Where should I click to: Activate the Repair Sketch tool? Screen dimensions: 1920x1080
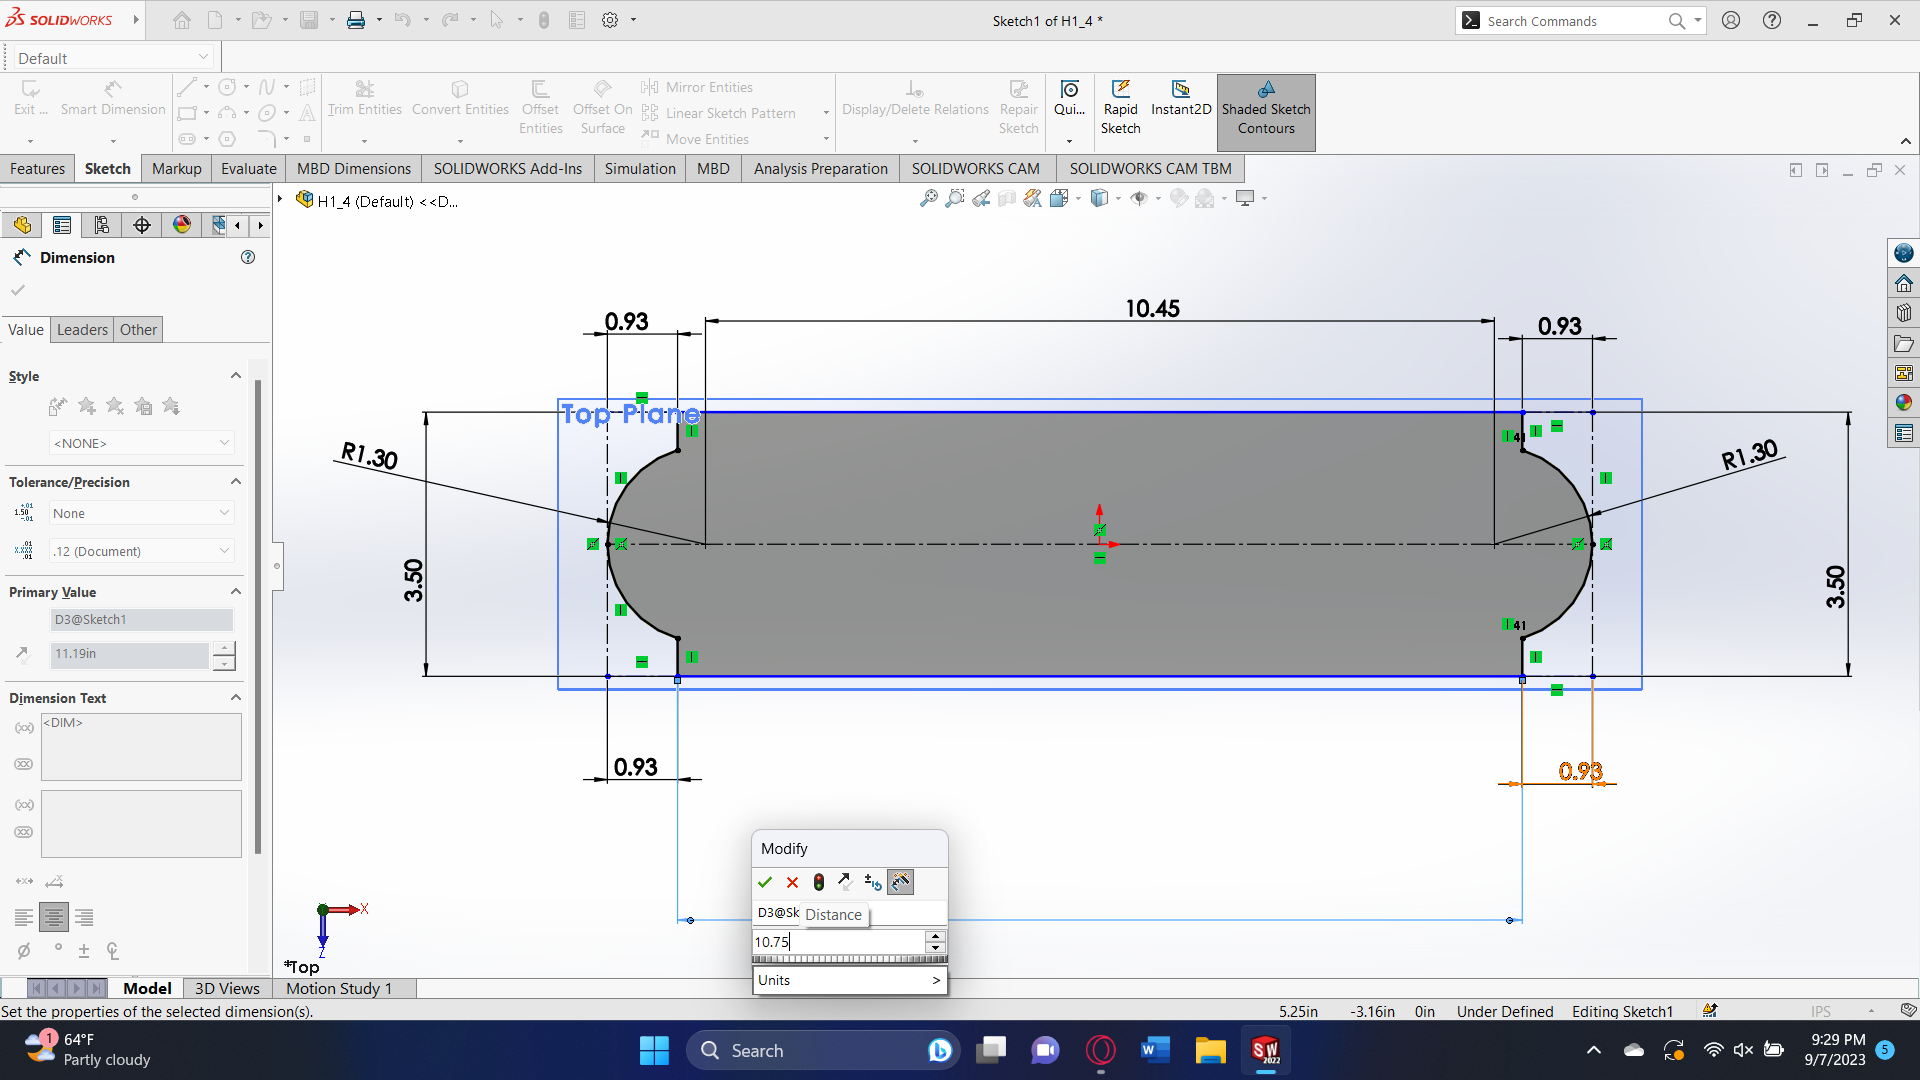(x=1018, y=107)
